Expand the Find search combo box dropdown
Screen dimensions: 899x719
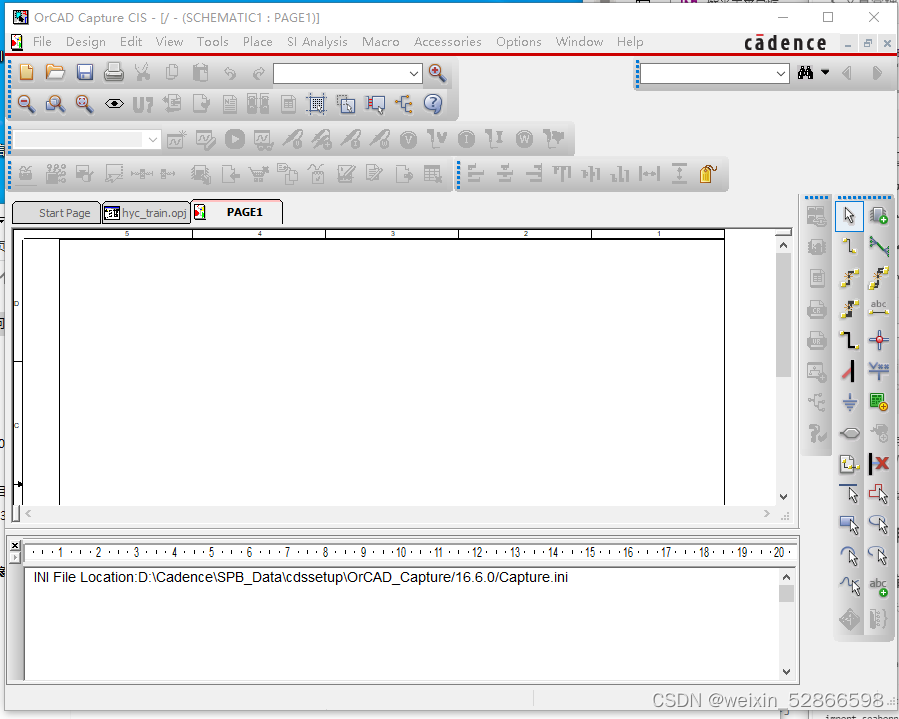[x=780, y=73]
